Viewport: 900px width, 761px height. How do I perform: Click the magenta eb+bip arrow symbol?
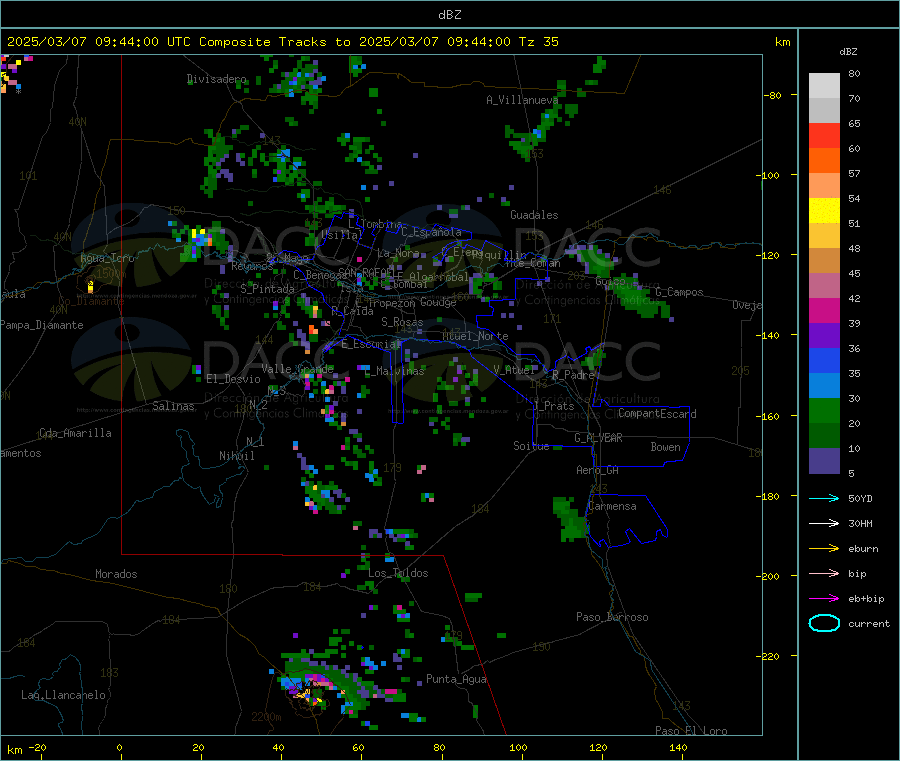coord(824,598)
